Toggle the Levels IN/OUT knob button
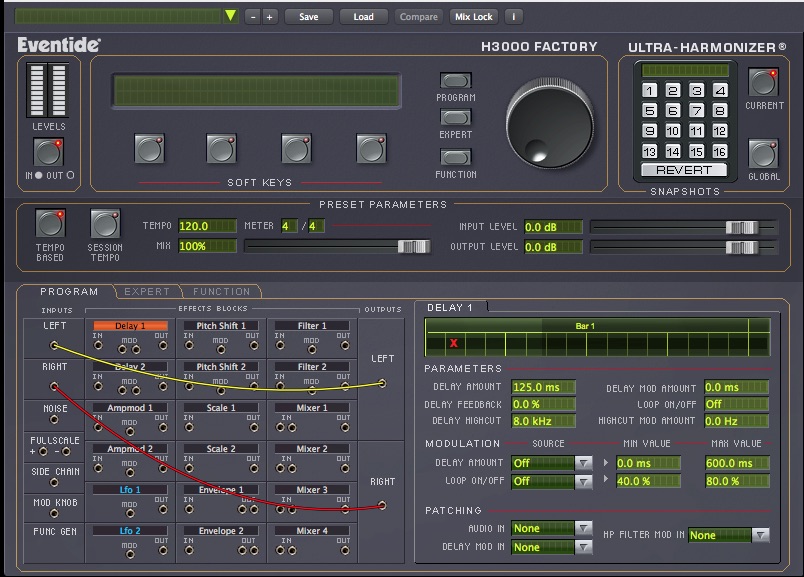Viewport: 804px width, 577px height. click(48, 152)
